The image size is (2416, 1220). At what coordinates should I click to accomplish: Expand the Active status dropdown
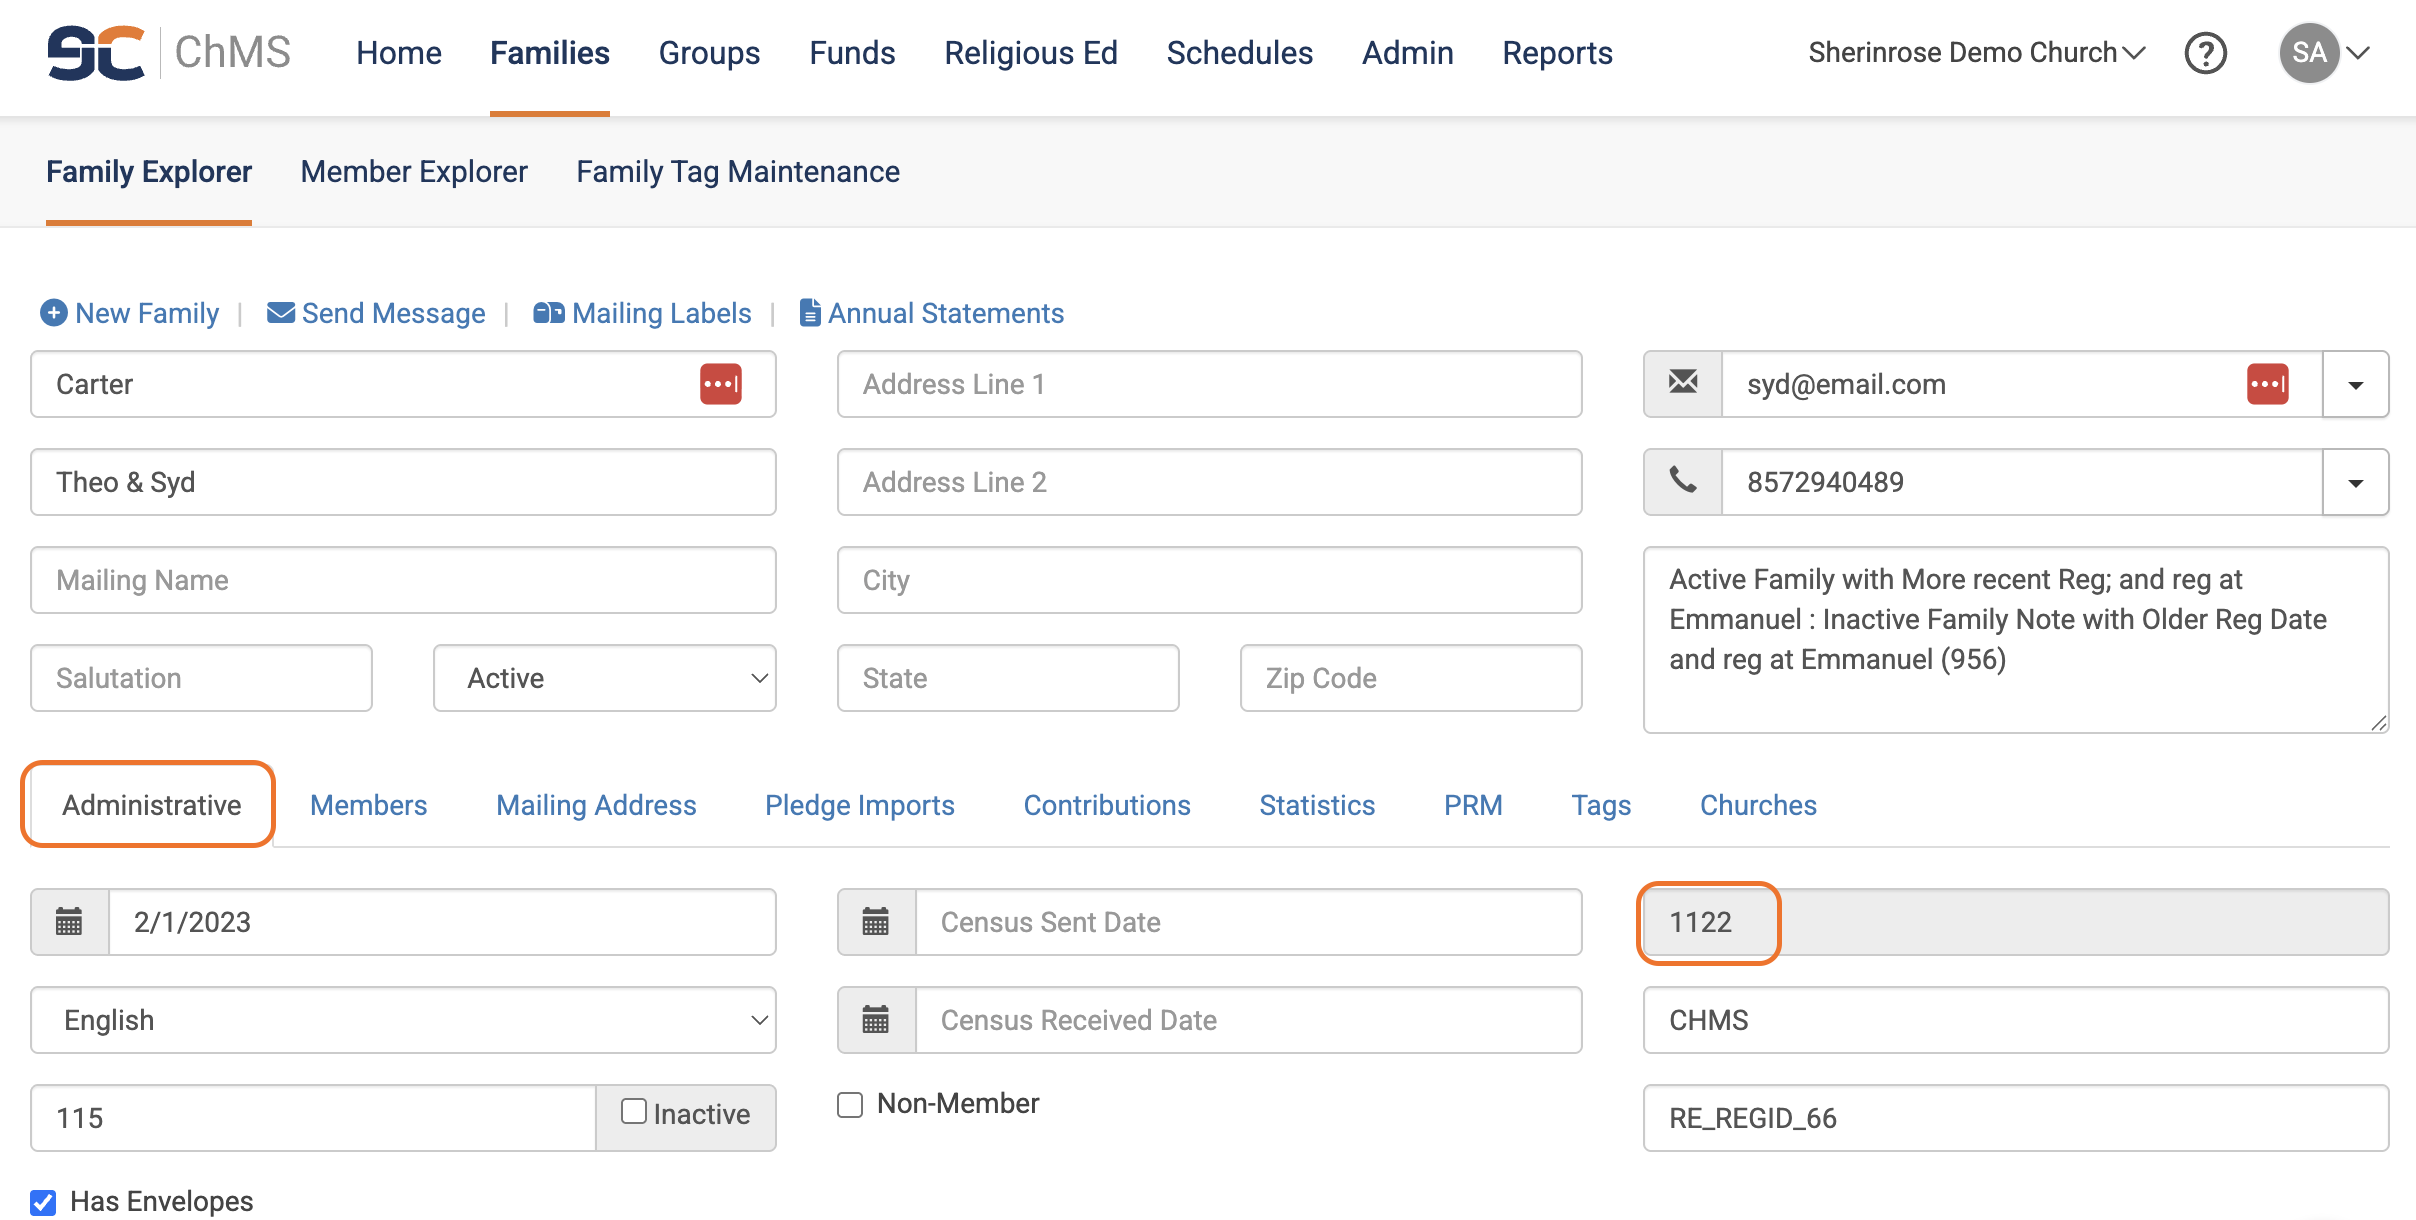pos(604,678)
